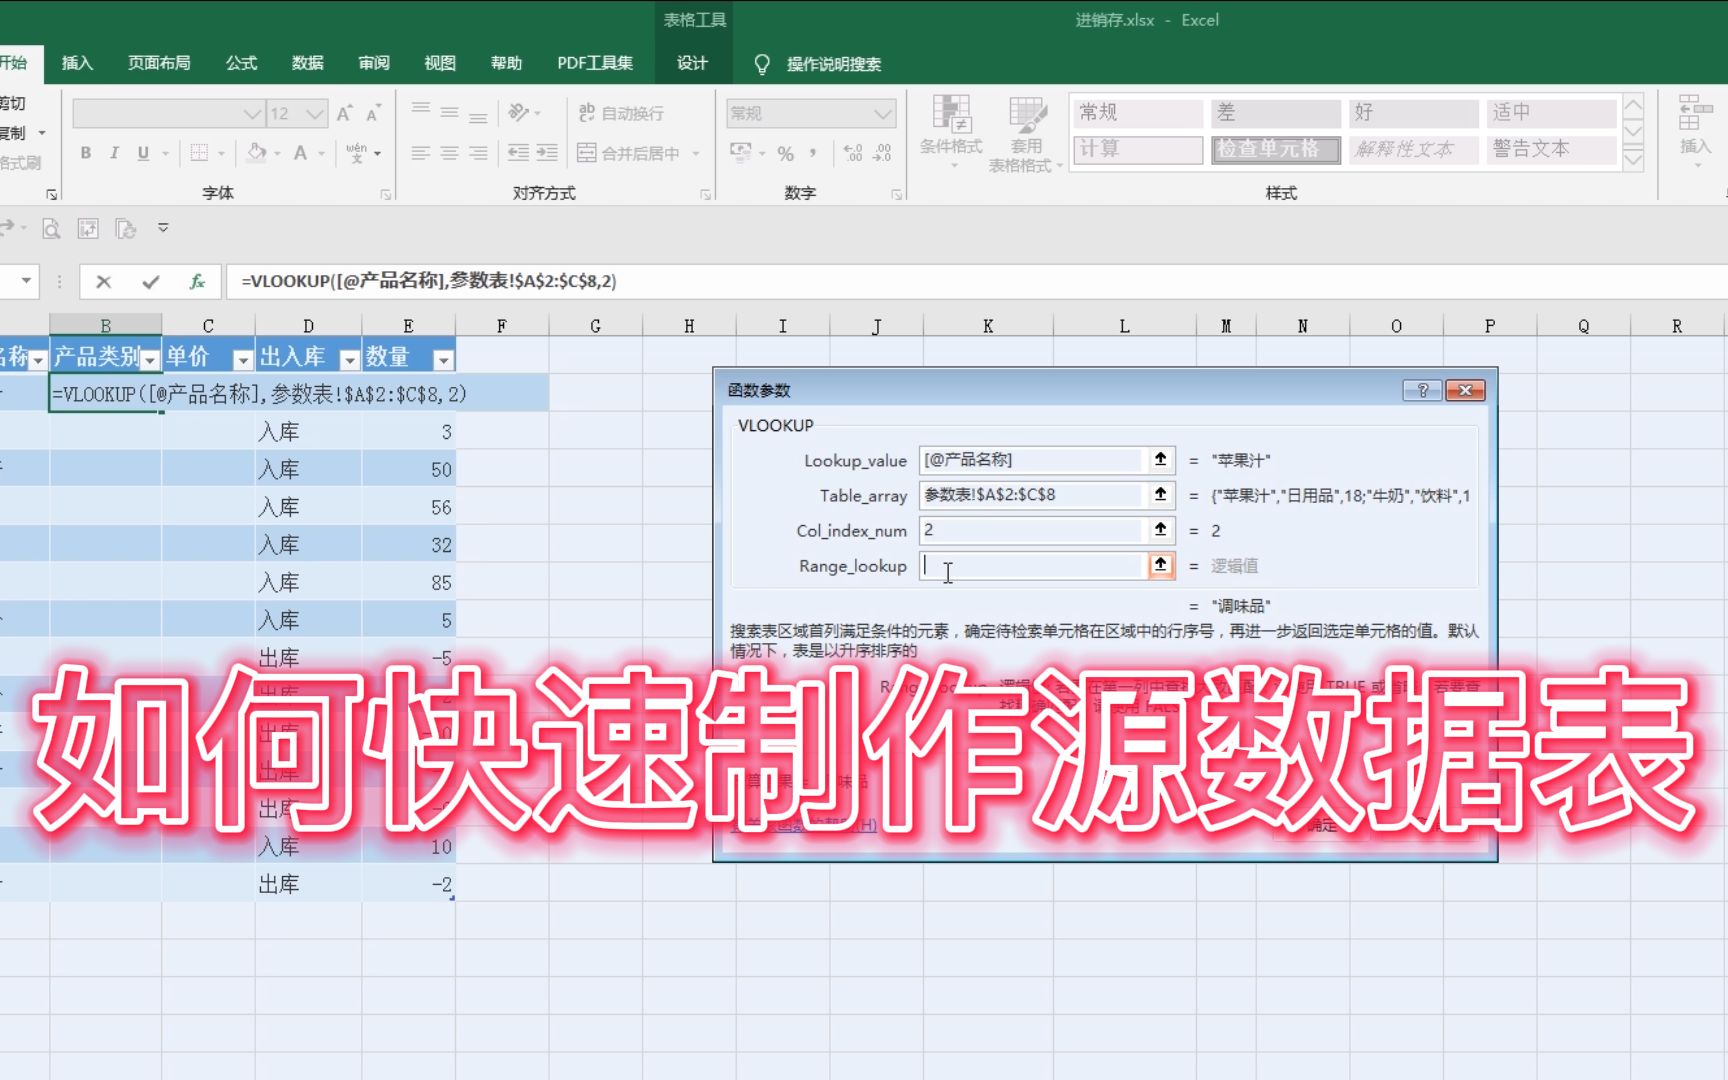
Task: Click the Italic formatting icon
Action: [x=114, y=153]
